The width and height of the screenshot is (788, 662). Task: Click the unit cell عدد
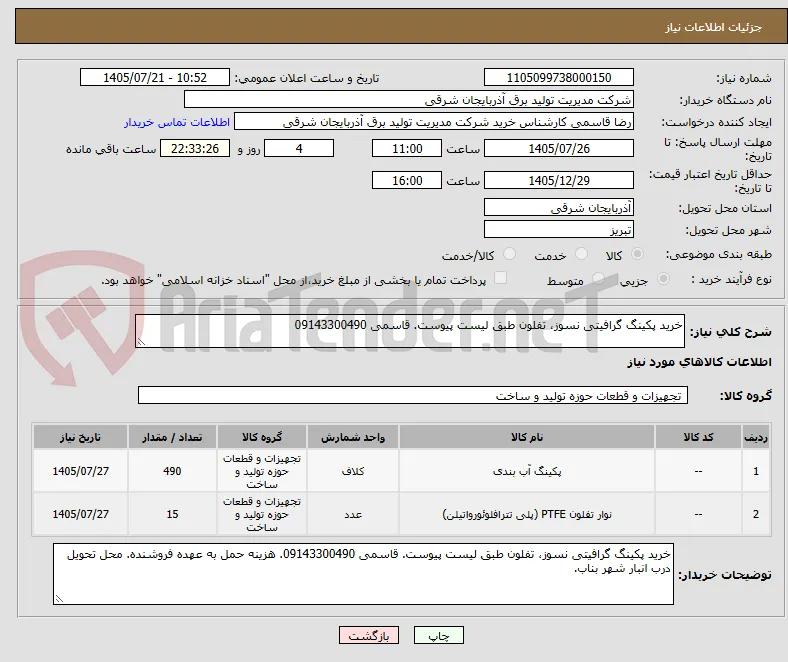click(x=353, y=514)
